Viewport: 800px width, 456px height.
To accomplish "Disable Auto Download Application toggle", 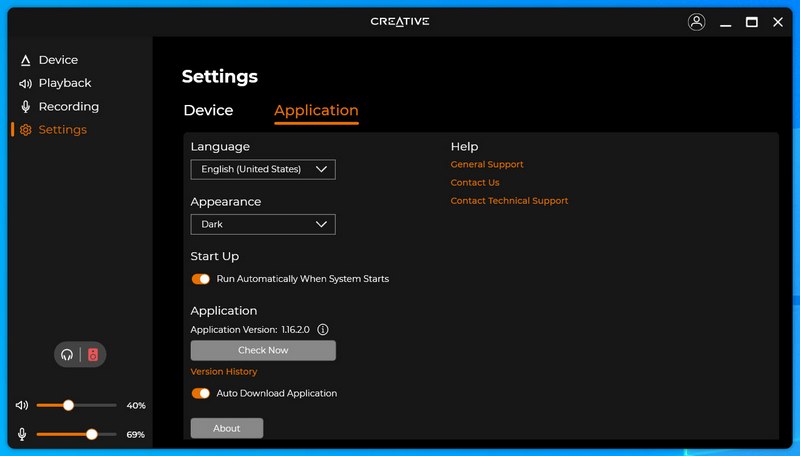I will pyautogui.click(x=201, y=393).
